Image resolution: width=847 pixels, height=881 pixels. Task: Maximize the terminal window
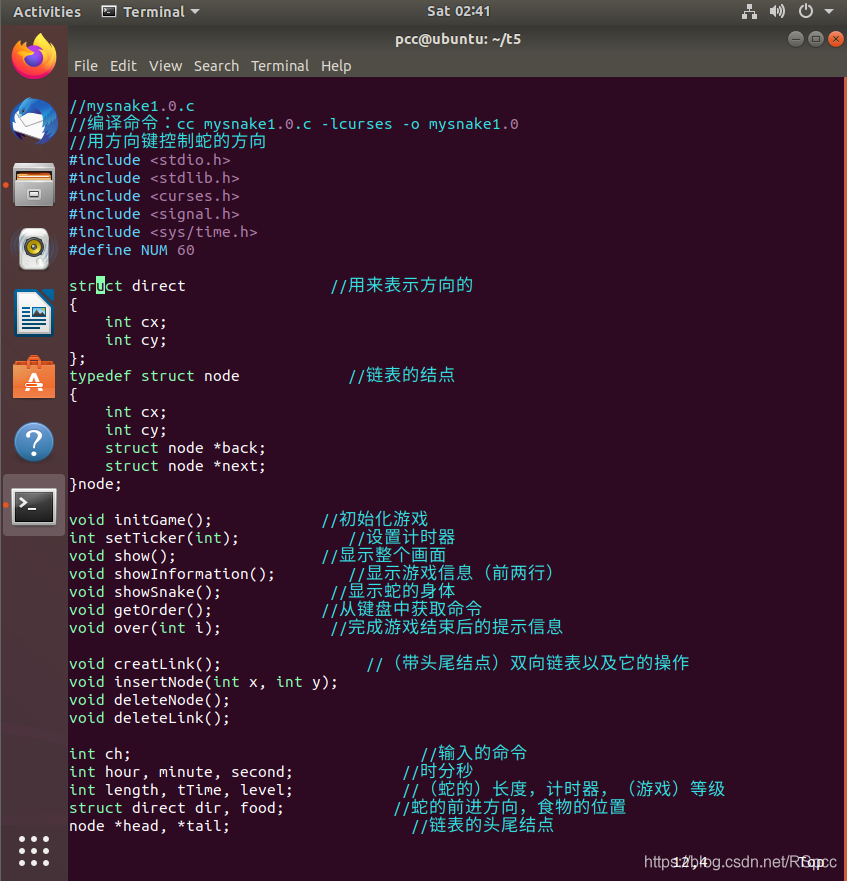(x=816, y=39)
